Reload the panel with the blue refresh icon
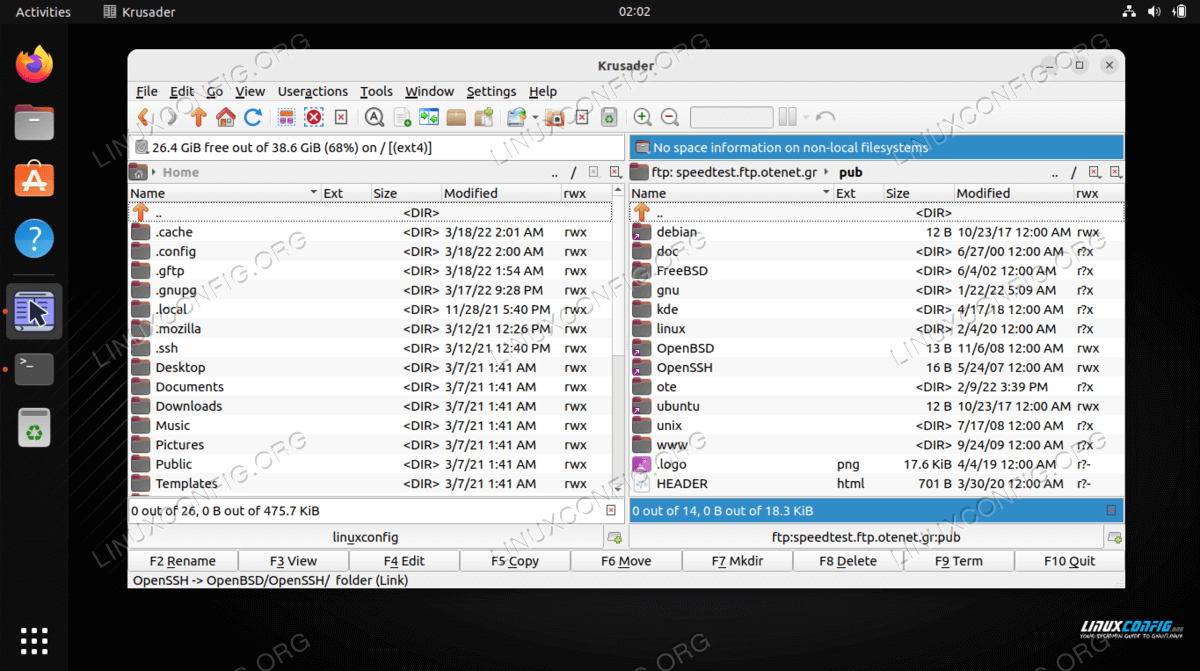The width and height of the screenshot is (1200, 671). [x=253, y=118]
